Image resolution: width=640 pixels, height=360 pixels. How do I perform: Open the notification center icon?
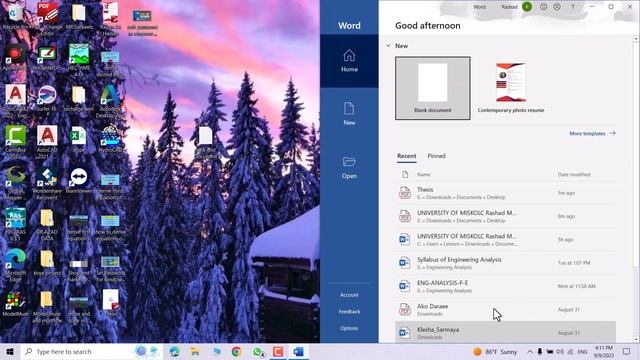pyautogui.click(x=627, y=351)
